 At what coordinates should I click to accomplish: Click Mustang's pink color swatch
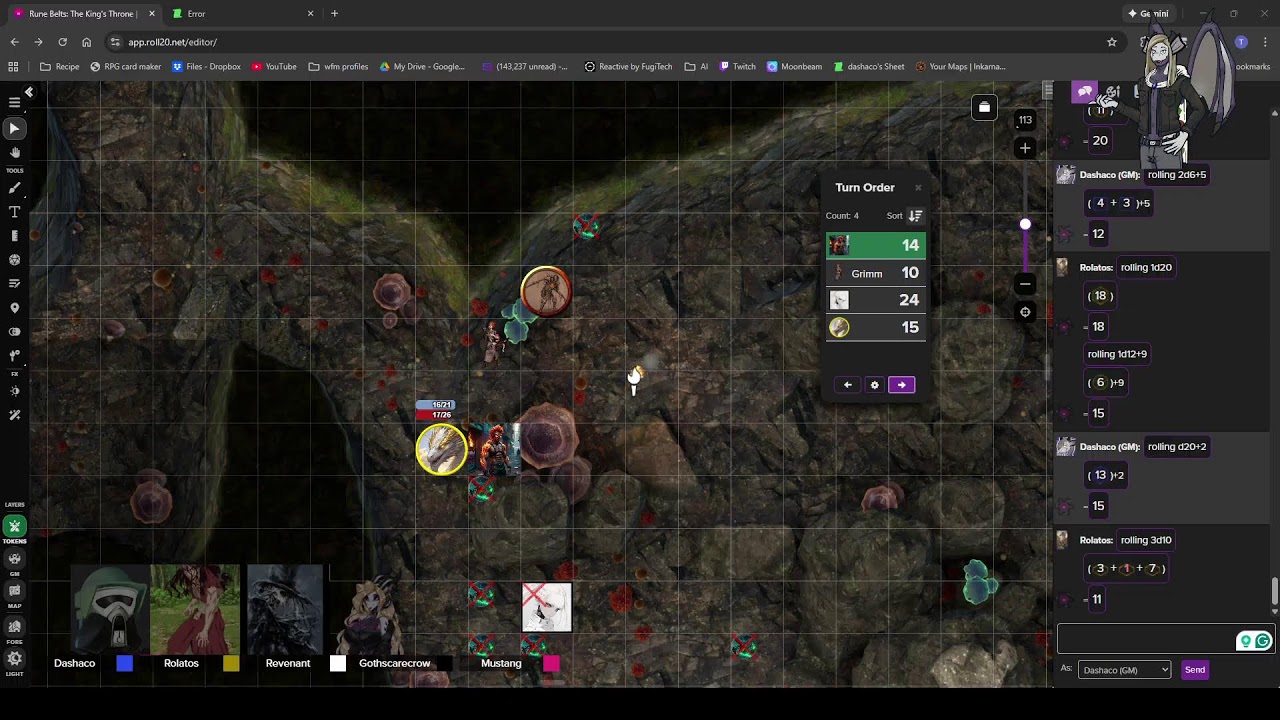(x=551, y=663)
